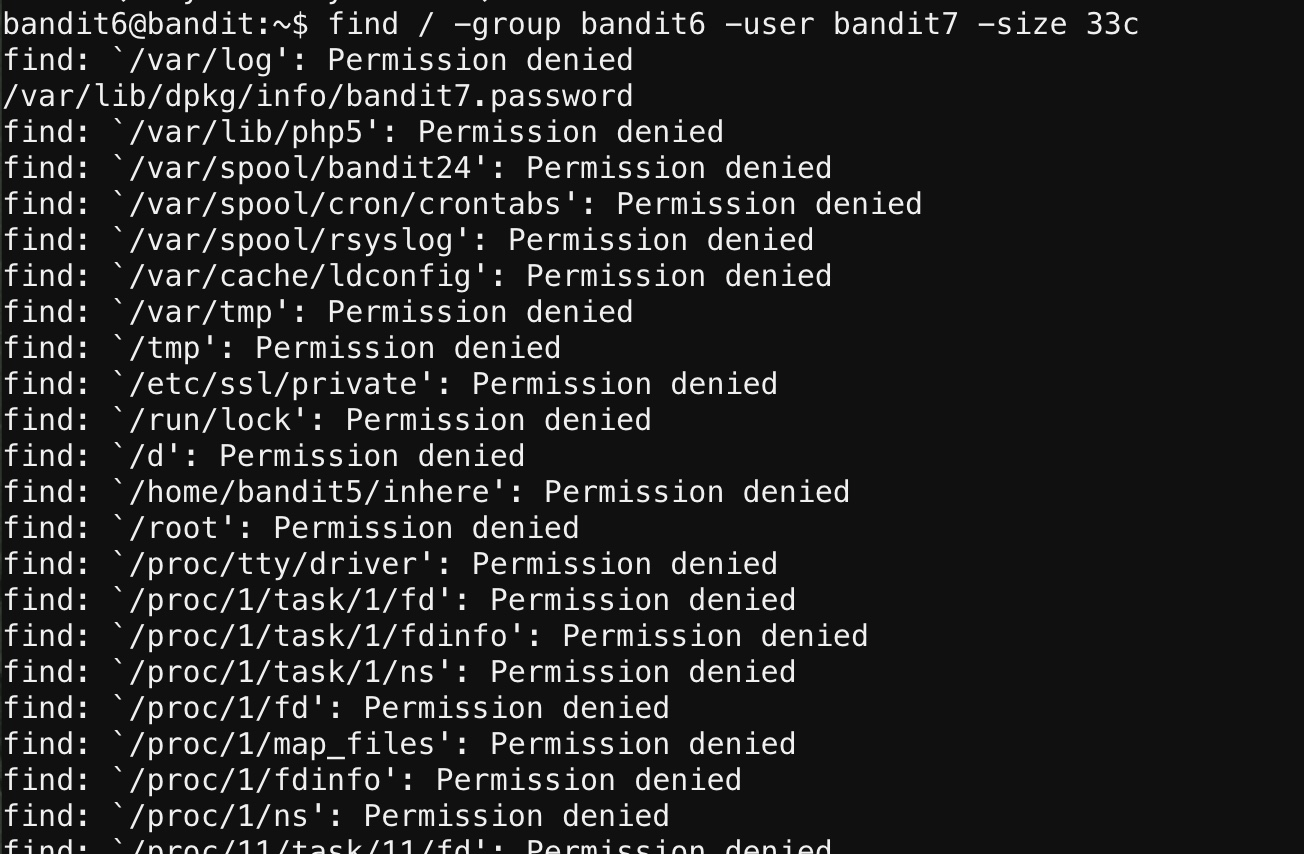Click the find command after the prompt
The width and height of the screenshot is (1304, 854).
pyautogui.click(x=733, y=23)
